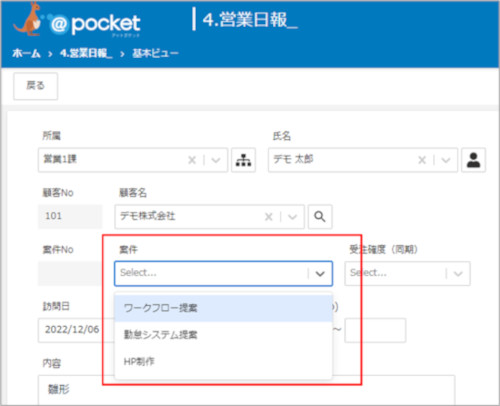The height and width of the screenshot is (406, 500).
Task: Click the organization chart icon beside 所属
Action: click(243, 160)
